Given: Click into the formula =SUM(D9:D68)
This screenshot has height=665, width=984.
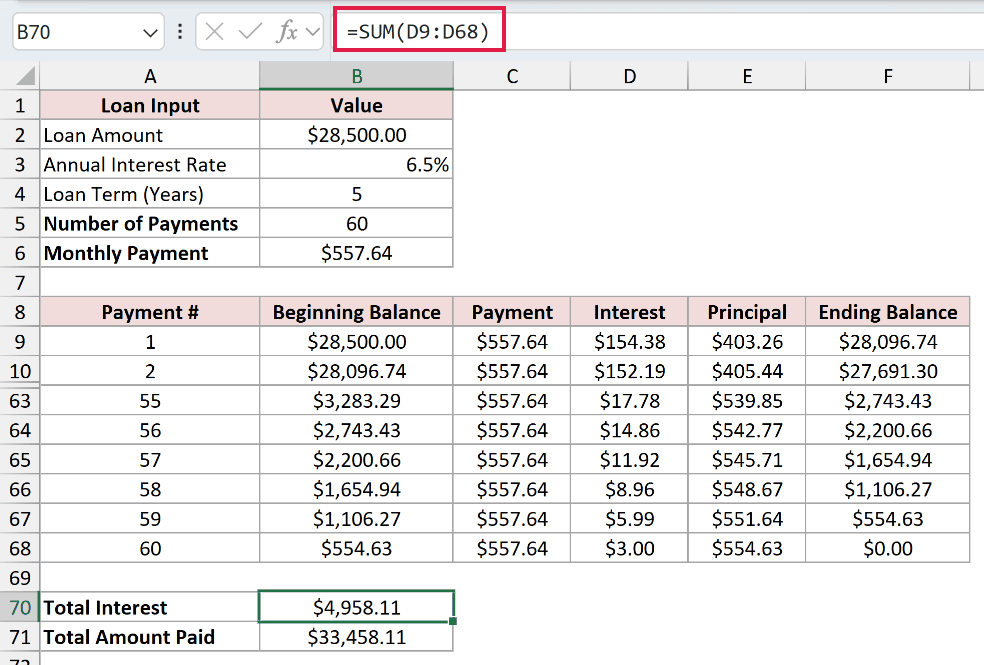Looking at the screenshot, I should click(419, 31).
